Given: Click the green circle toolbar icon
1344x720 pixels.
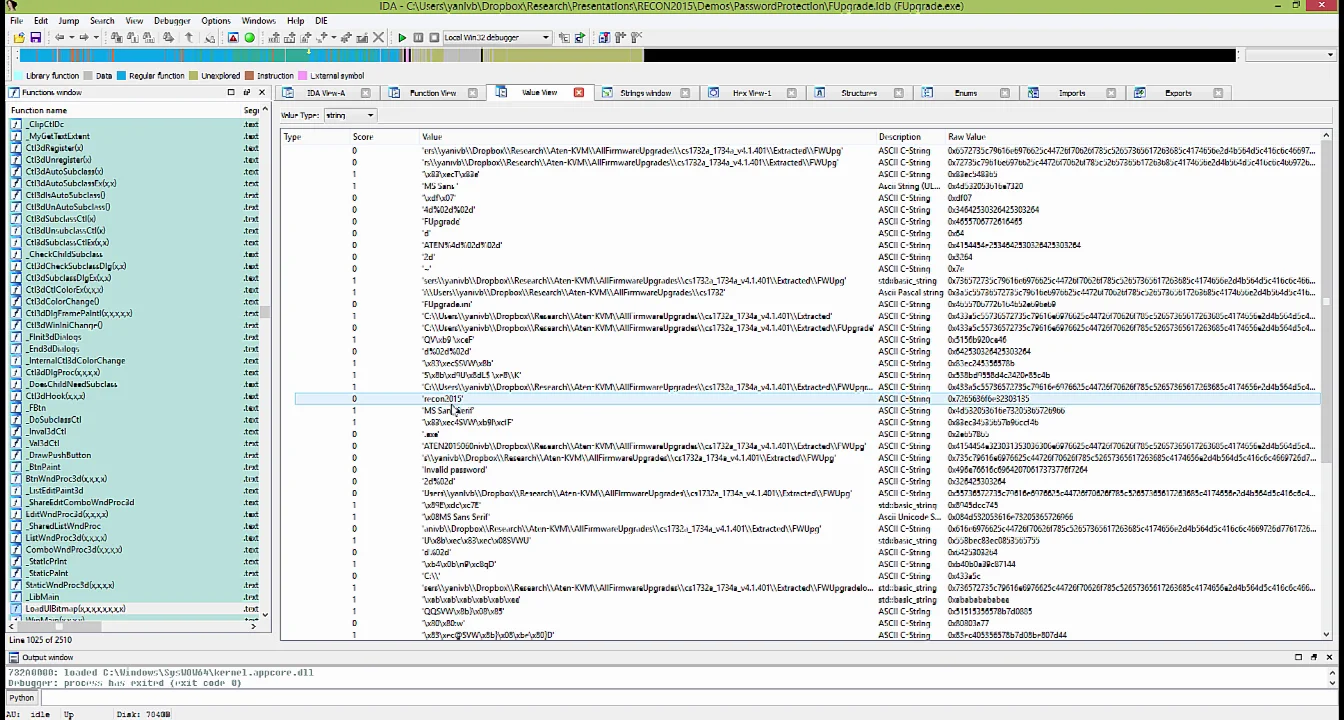Looking at the screenshot, I should coord(249,38).
